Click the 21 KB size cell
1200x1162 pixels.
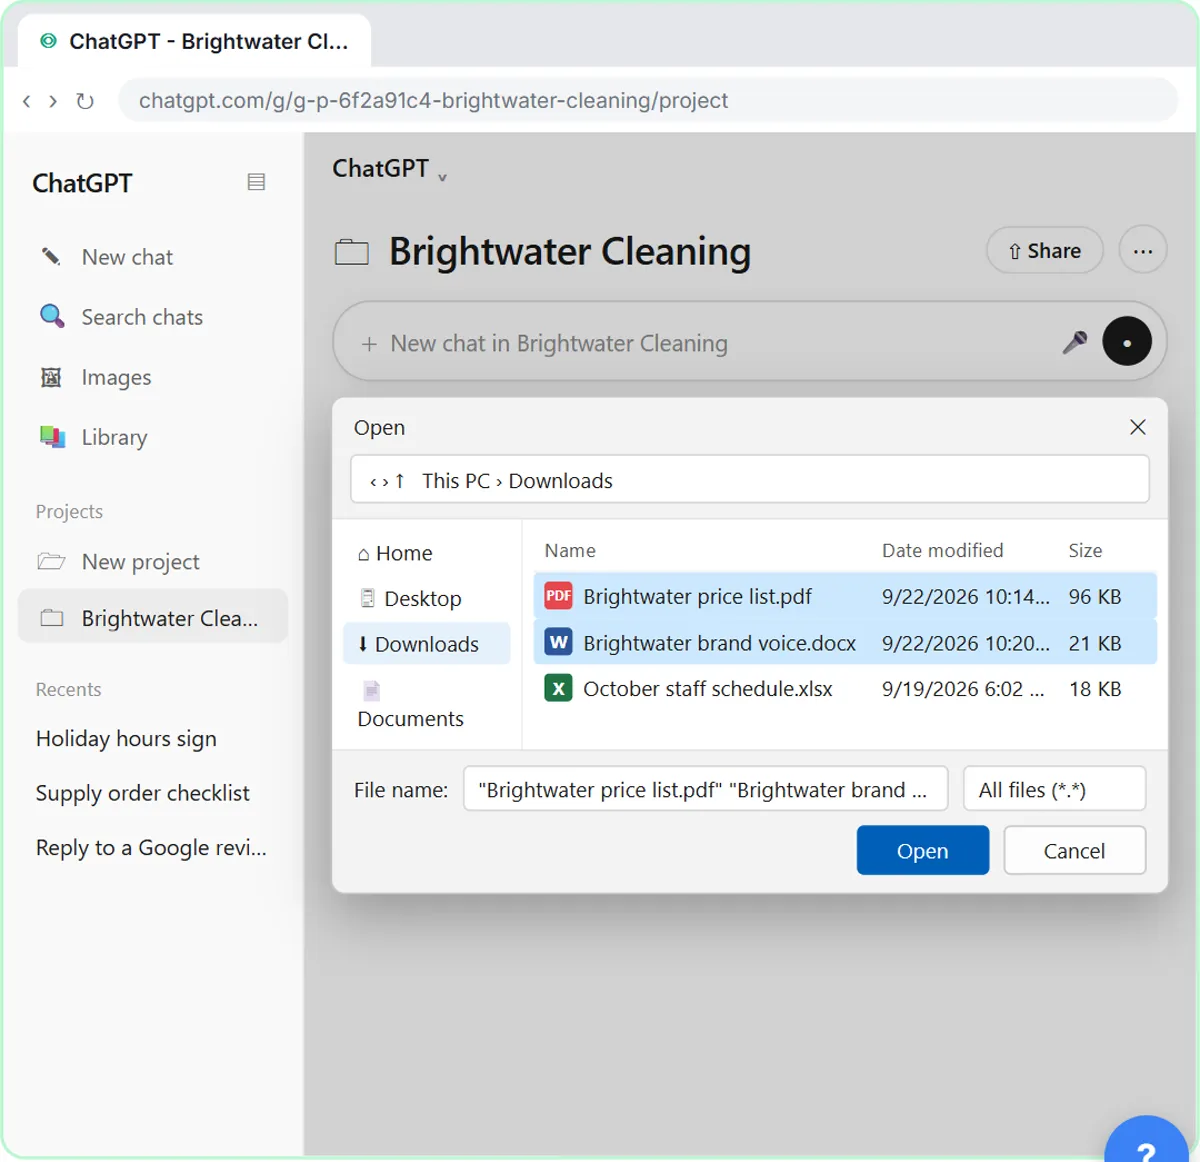click(1095, 643)
